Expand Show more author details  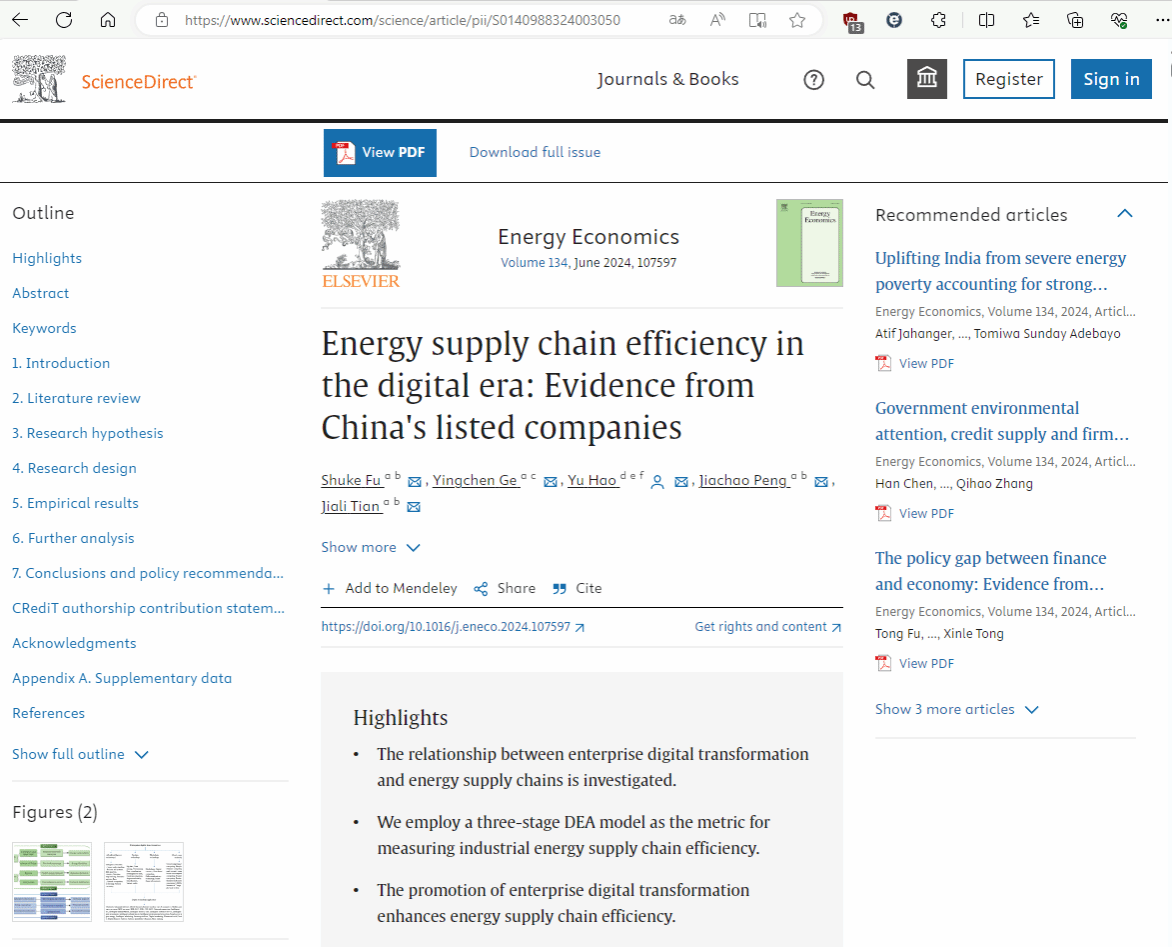[x=370, y=548]
